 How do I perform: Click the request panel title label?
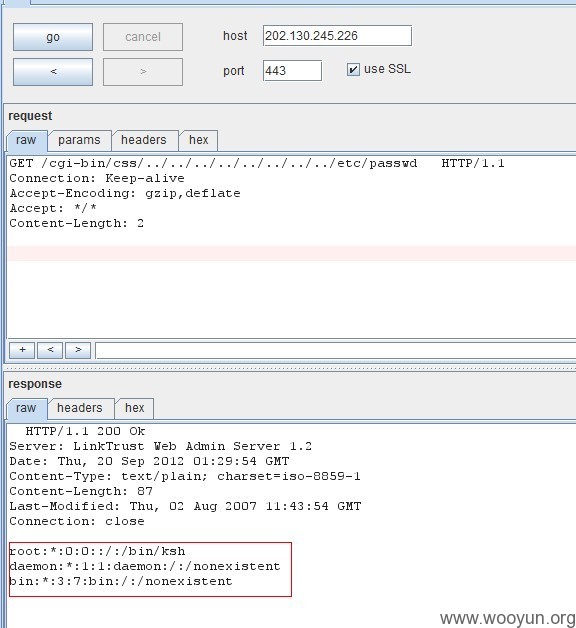click(x=30, y=116)
